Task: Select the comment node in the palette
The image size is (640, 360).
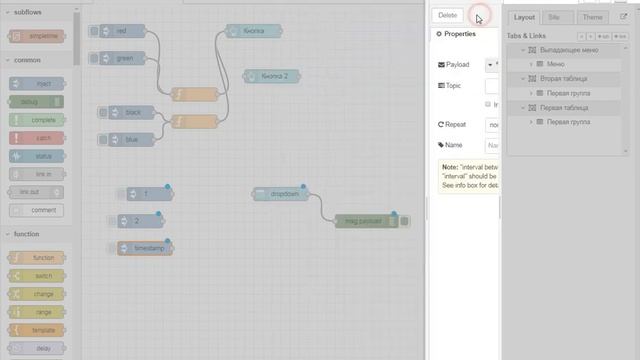Action: 37,210
